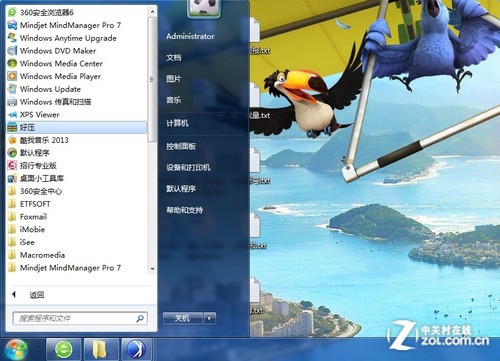Open the Explorer folder taskbar icon
Viewport: 500px width, 361px height.
100,350
